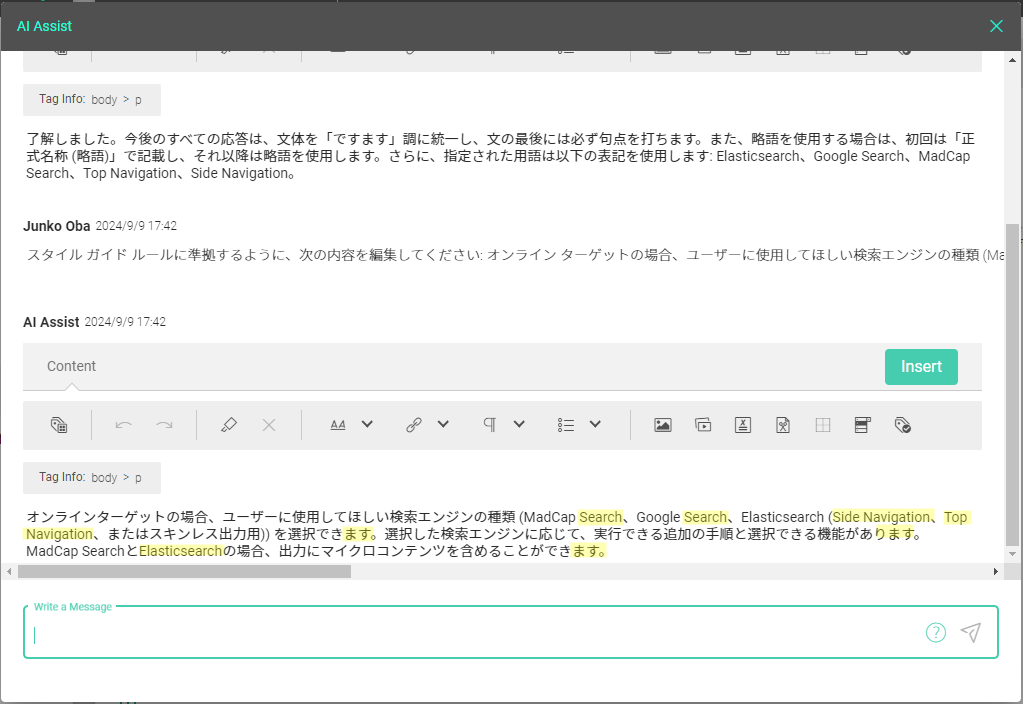Undo the last edit in Content editor
Viewport: 1023px width, 704px height.
[x=123, y=425]
